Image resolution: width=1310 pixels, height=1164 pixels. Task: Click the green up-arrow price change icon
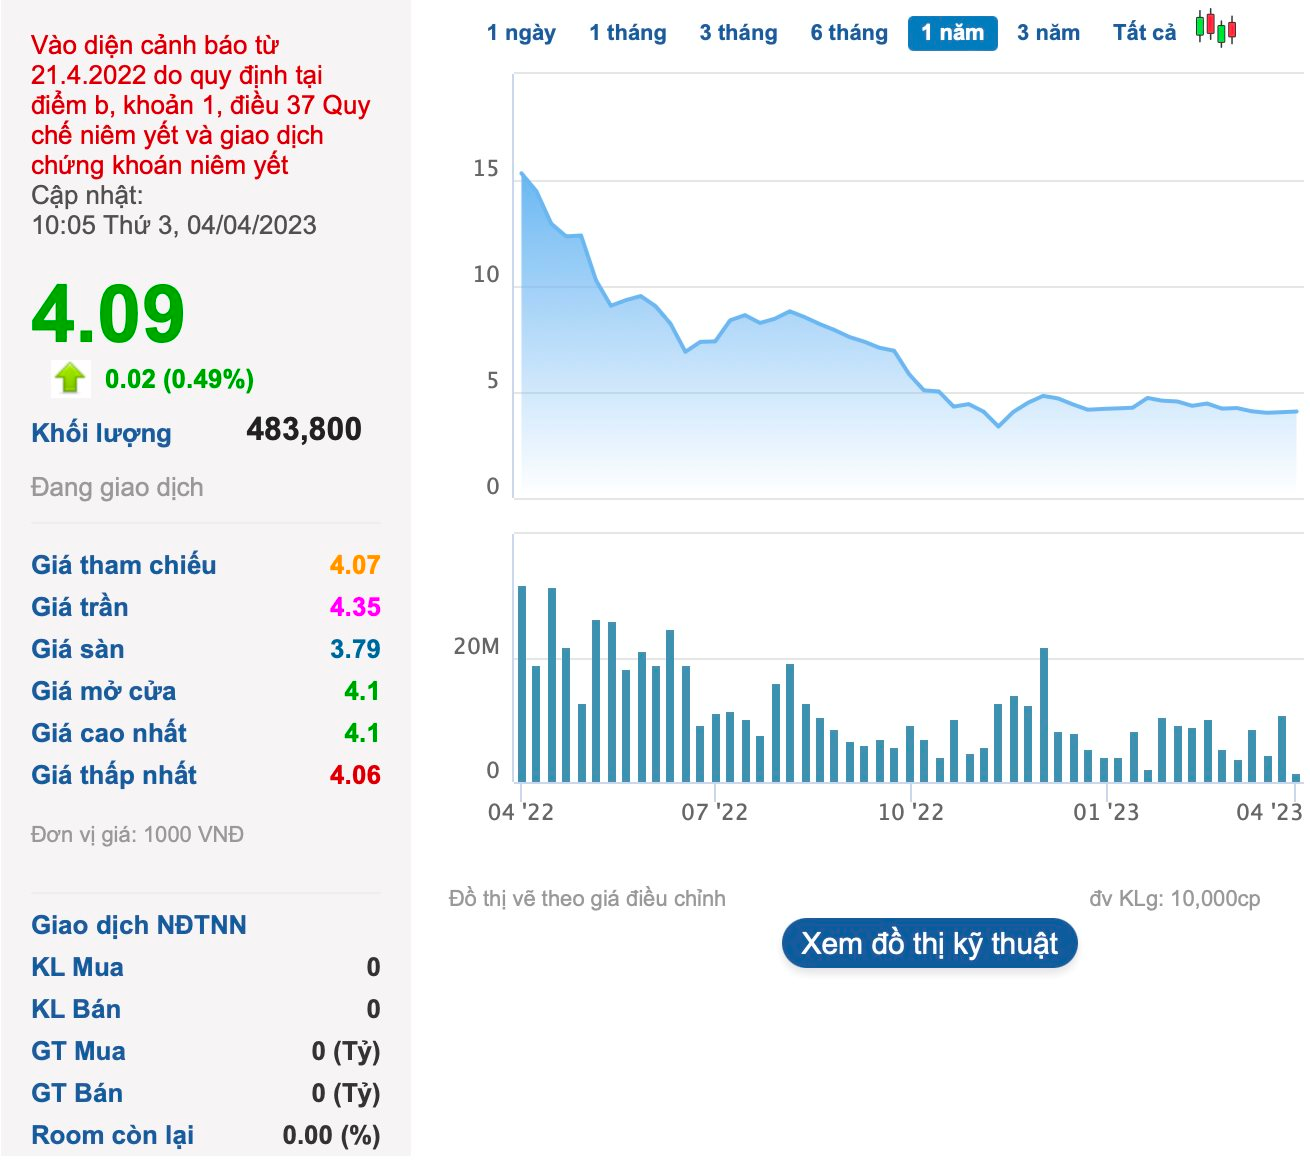point(69,378)
